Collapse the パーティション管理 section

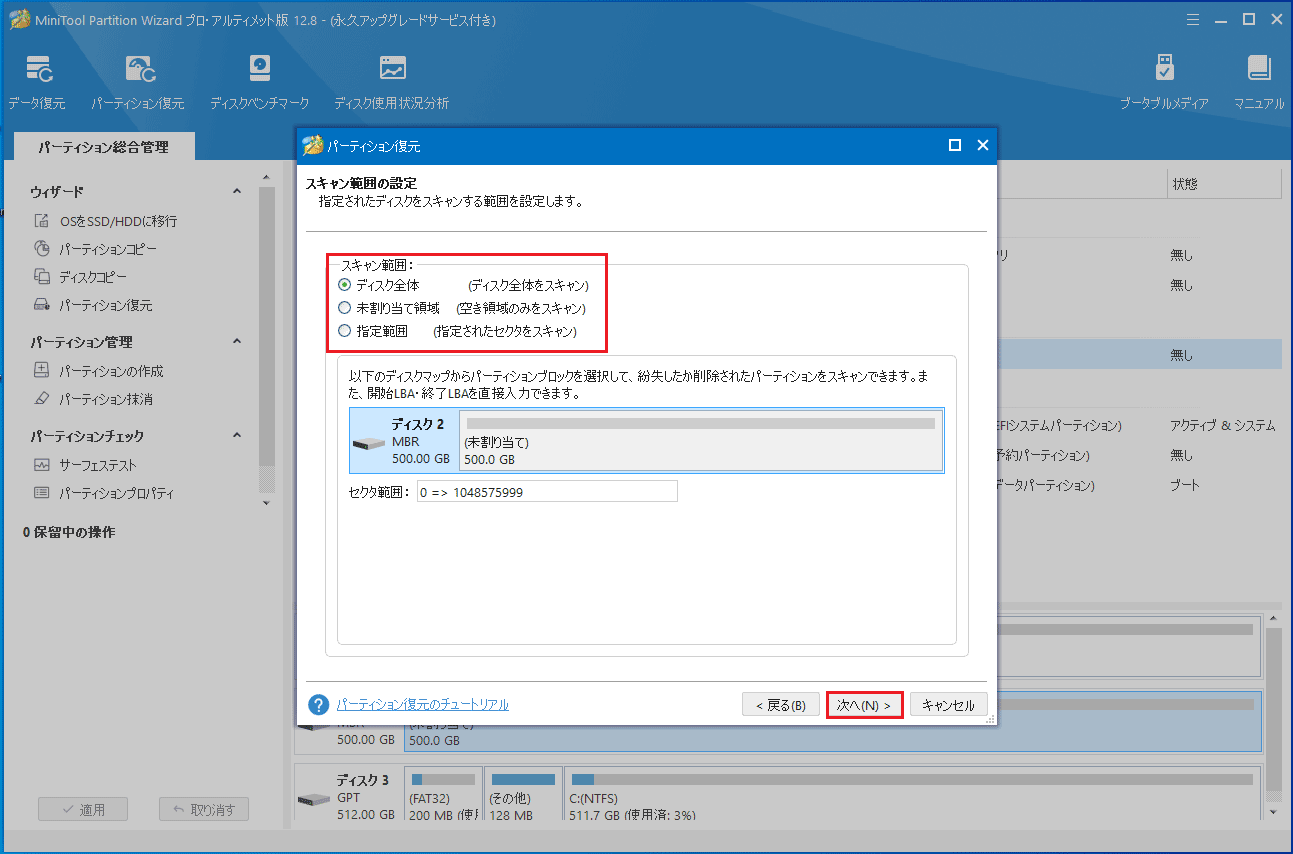pos(237,341)
